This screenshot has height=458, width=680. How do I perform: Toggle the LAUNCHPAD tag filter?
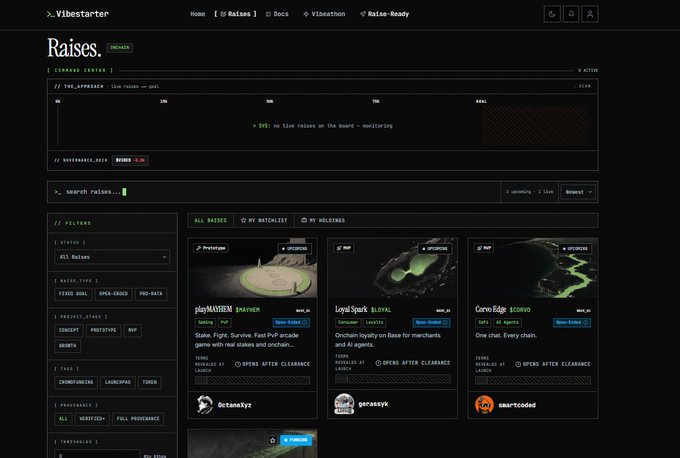point(118,382)
